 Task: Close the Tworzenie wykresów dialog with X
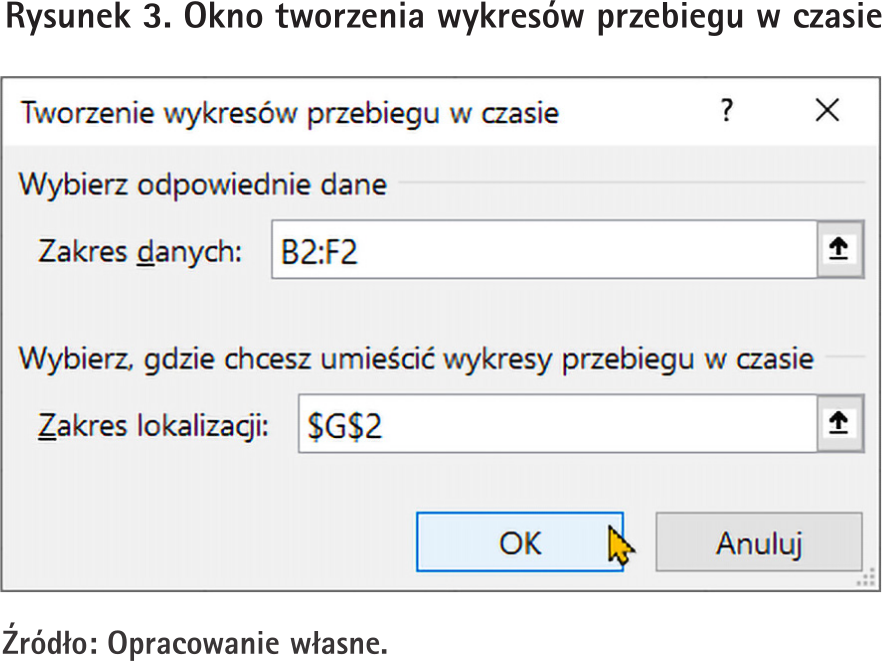click(827, 110)
